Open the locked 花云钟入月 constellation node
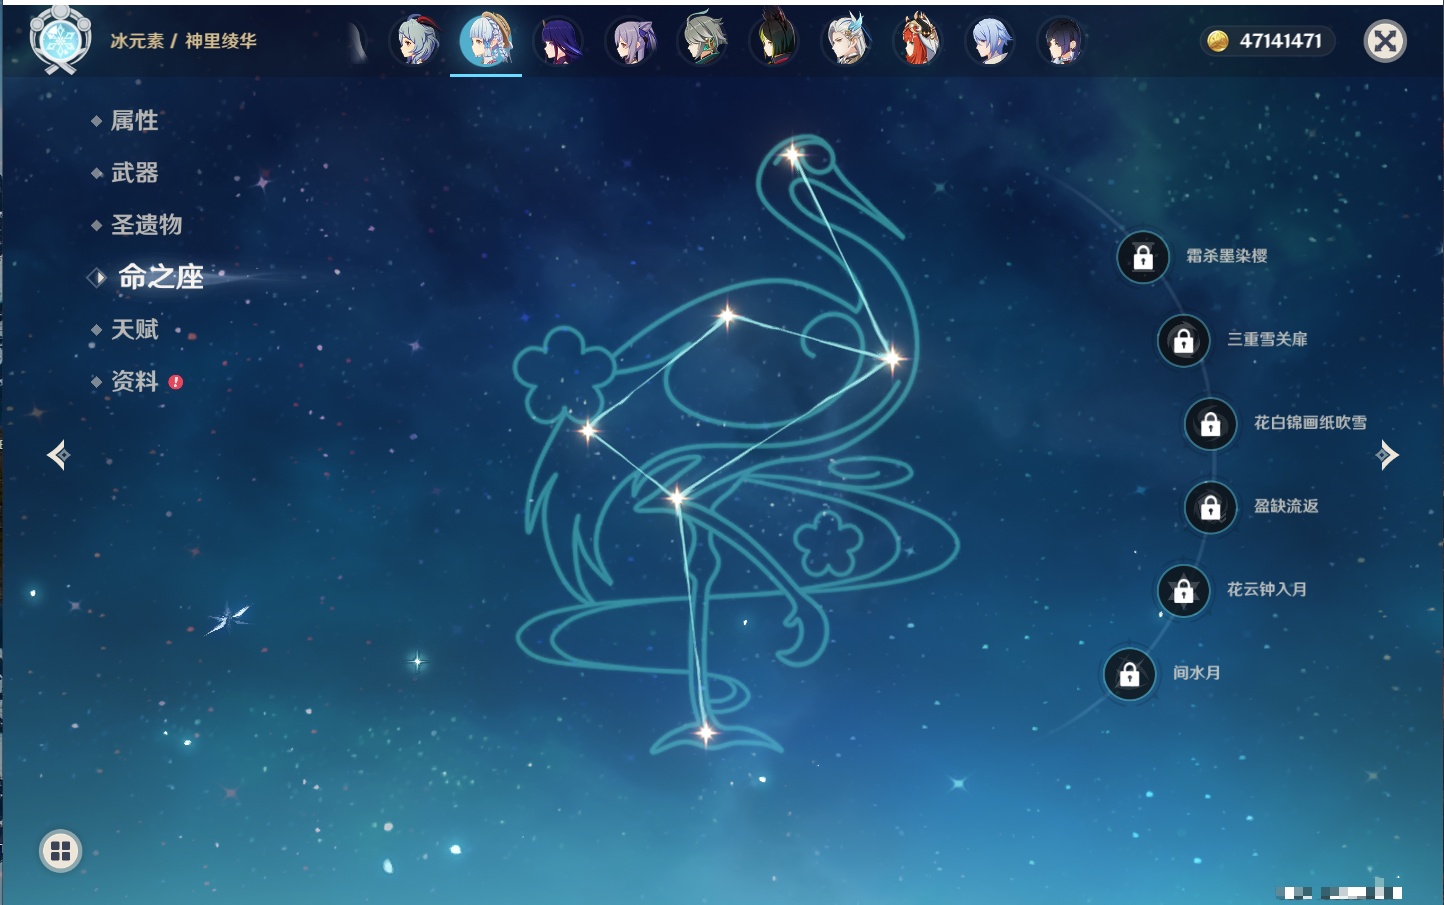 (1184, 590)
